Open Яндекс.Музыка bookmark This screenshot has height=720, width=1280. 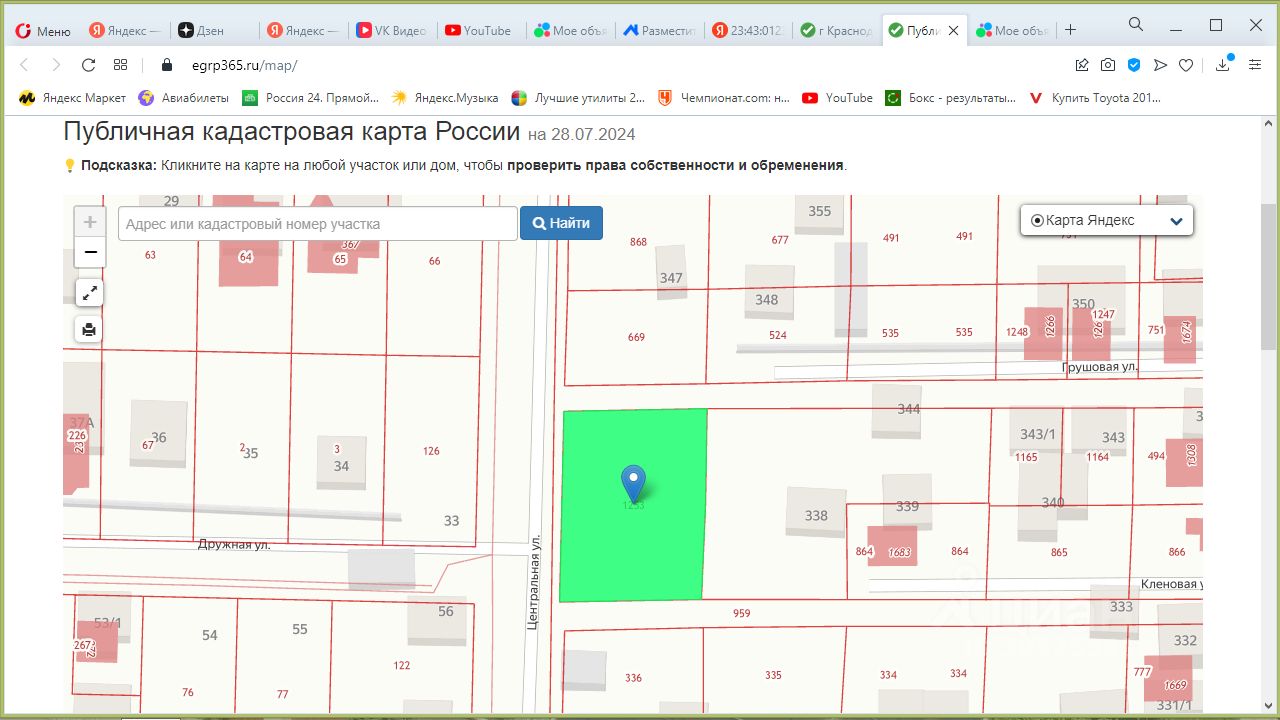coord(445,98)
